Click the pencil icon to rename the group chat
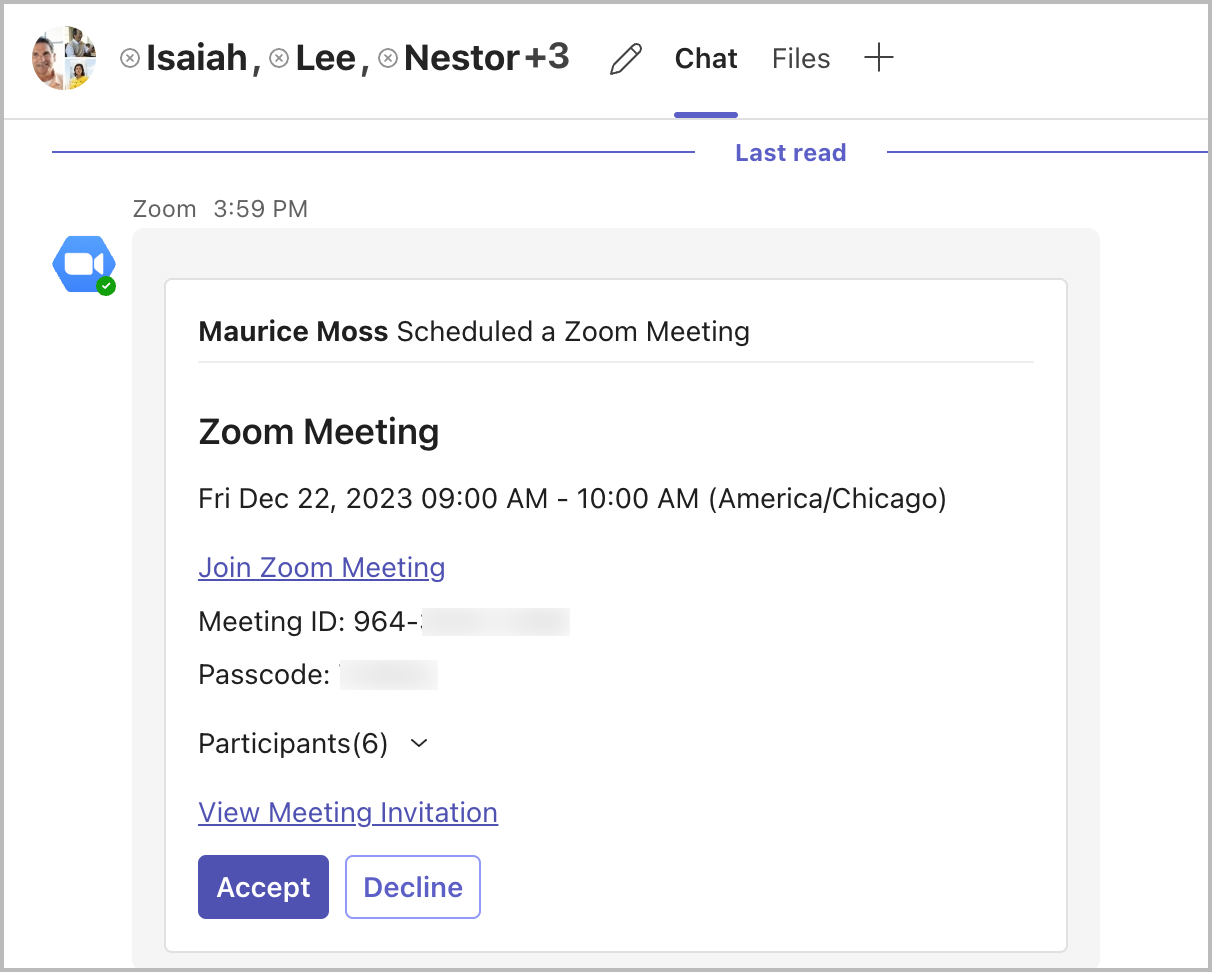 click(x=625, y=59)
